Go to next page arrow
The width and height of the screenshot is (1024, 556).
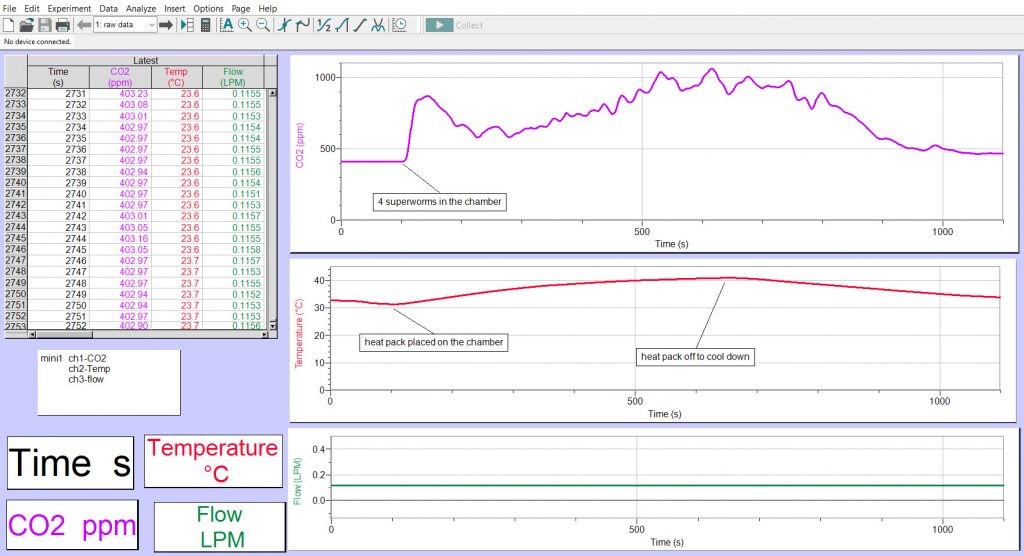167,25
